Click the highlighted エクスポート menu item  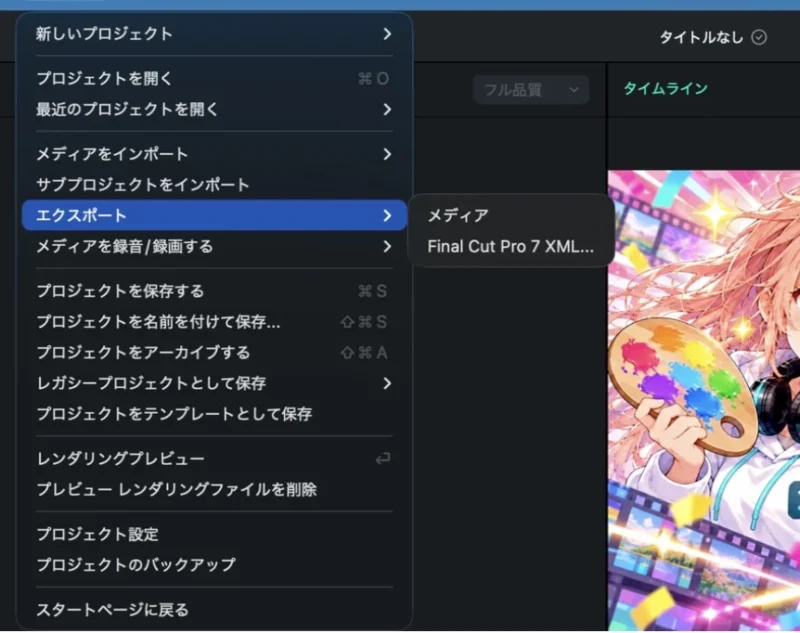(x=214, y=215)
